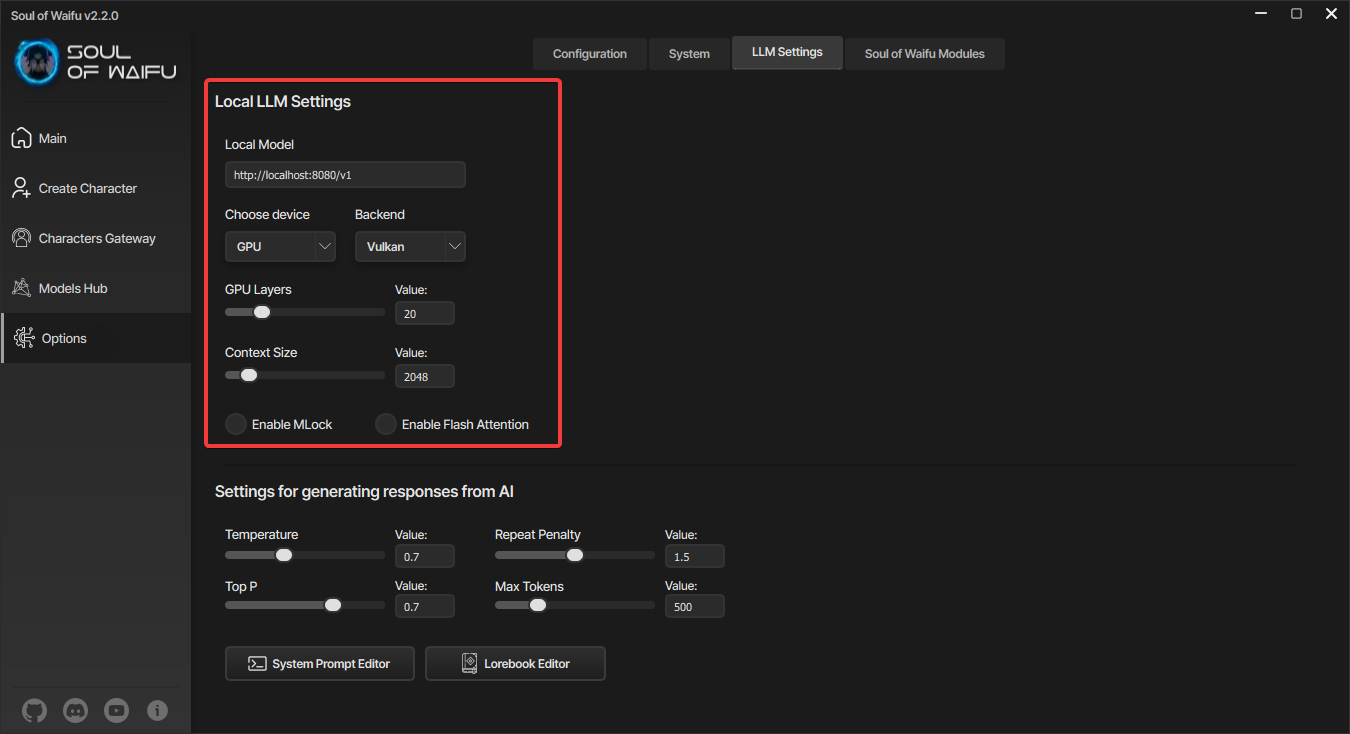Maximize the Soul of Waifu window
1350x734 pixels.
(x=1296, y=14)
